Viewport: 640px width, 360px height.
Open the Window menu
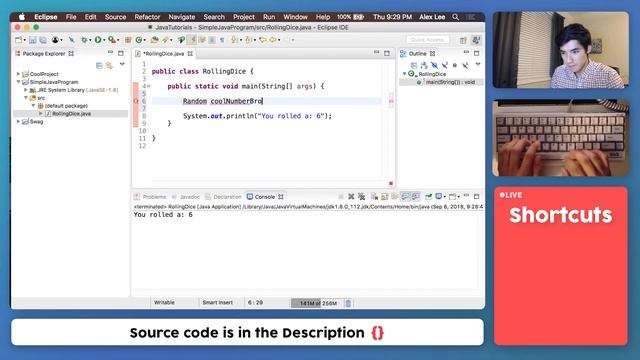(295, 17)
